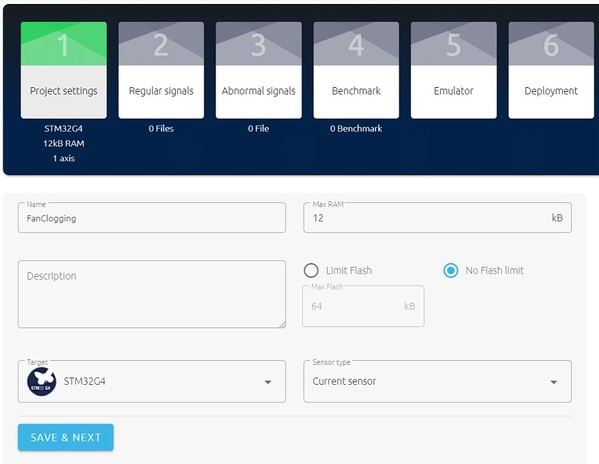Click the Current sensor combo box
This screenshot has height=464, width=599.
point(437,381)
